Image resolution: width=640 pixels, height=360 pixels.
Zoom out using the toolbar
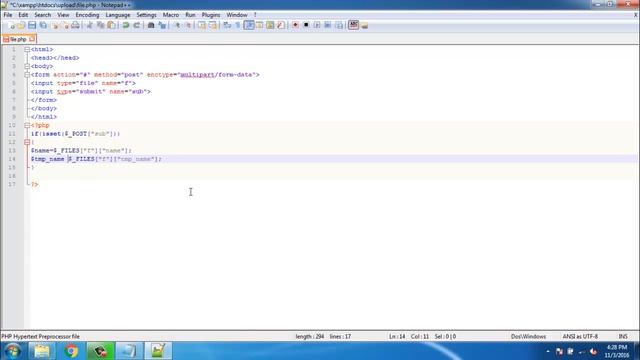click(188, 25)
